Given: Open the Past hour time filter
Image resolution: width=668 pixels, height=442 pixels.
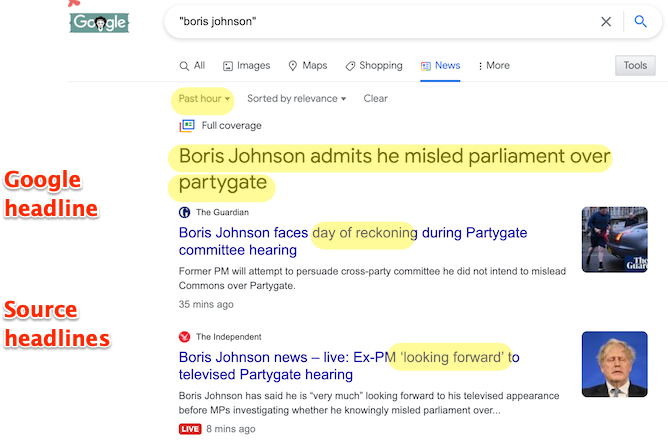Looking at the screenshot, I should click(204, 99).
